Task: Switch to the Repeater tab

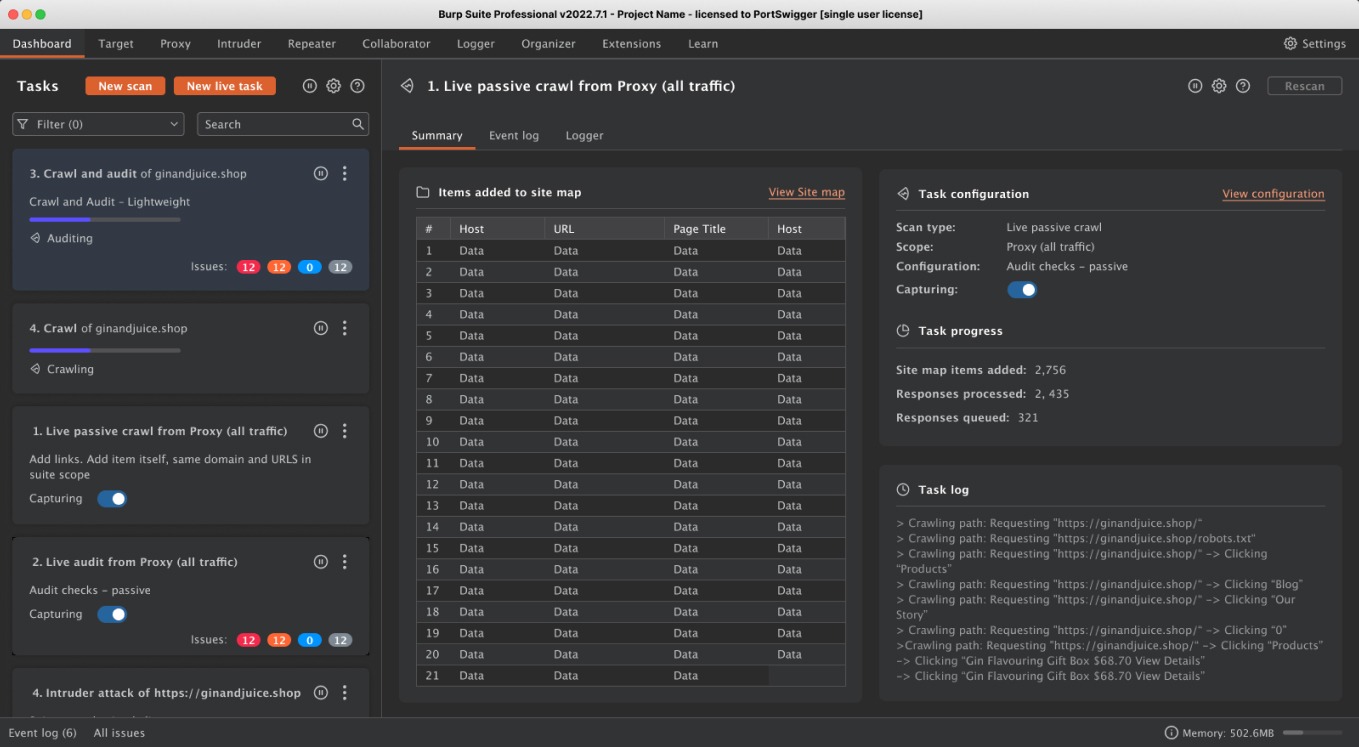Action: coord(311,44)
